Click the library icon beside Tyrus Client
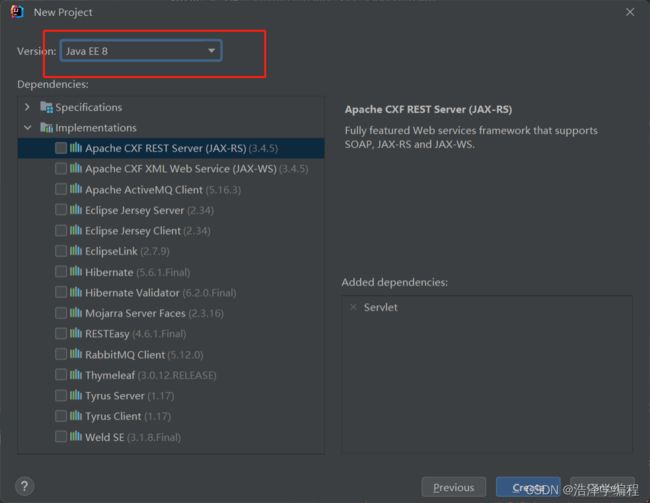The image size is (650, 503). 76,416
